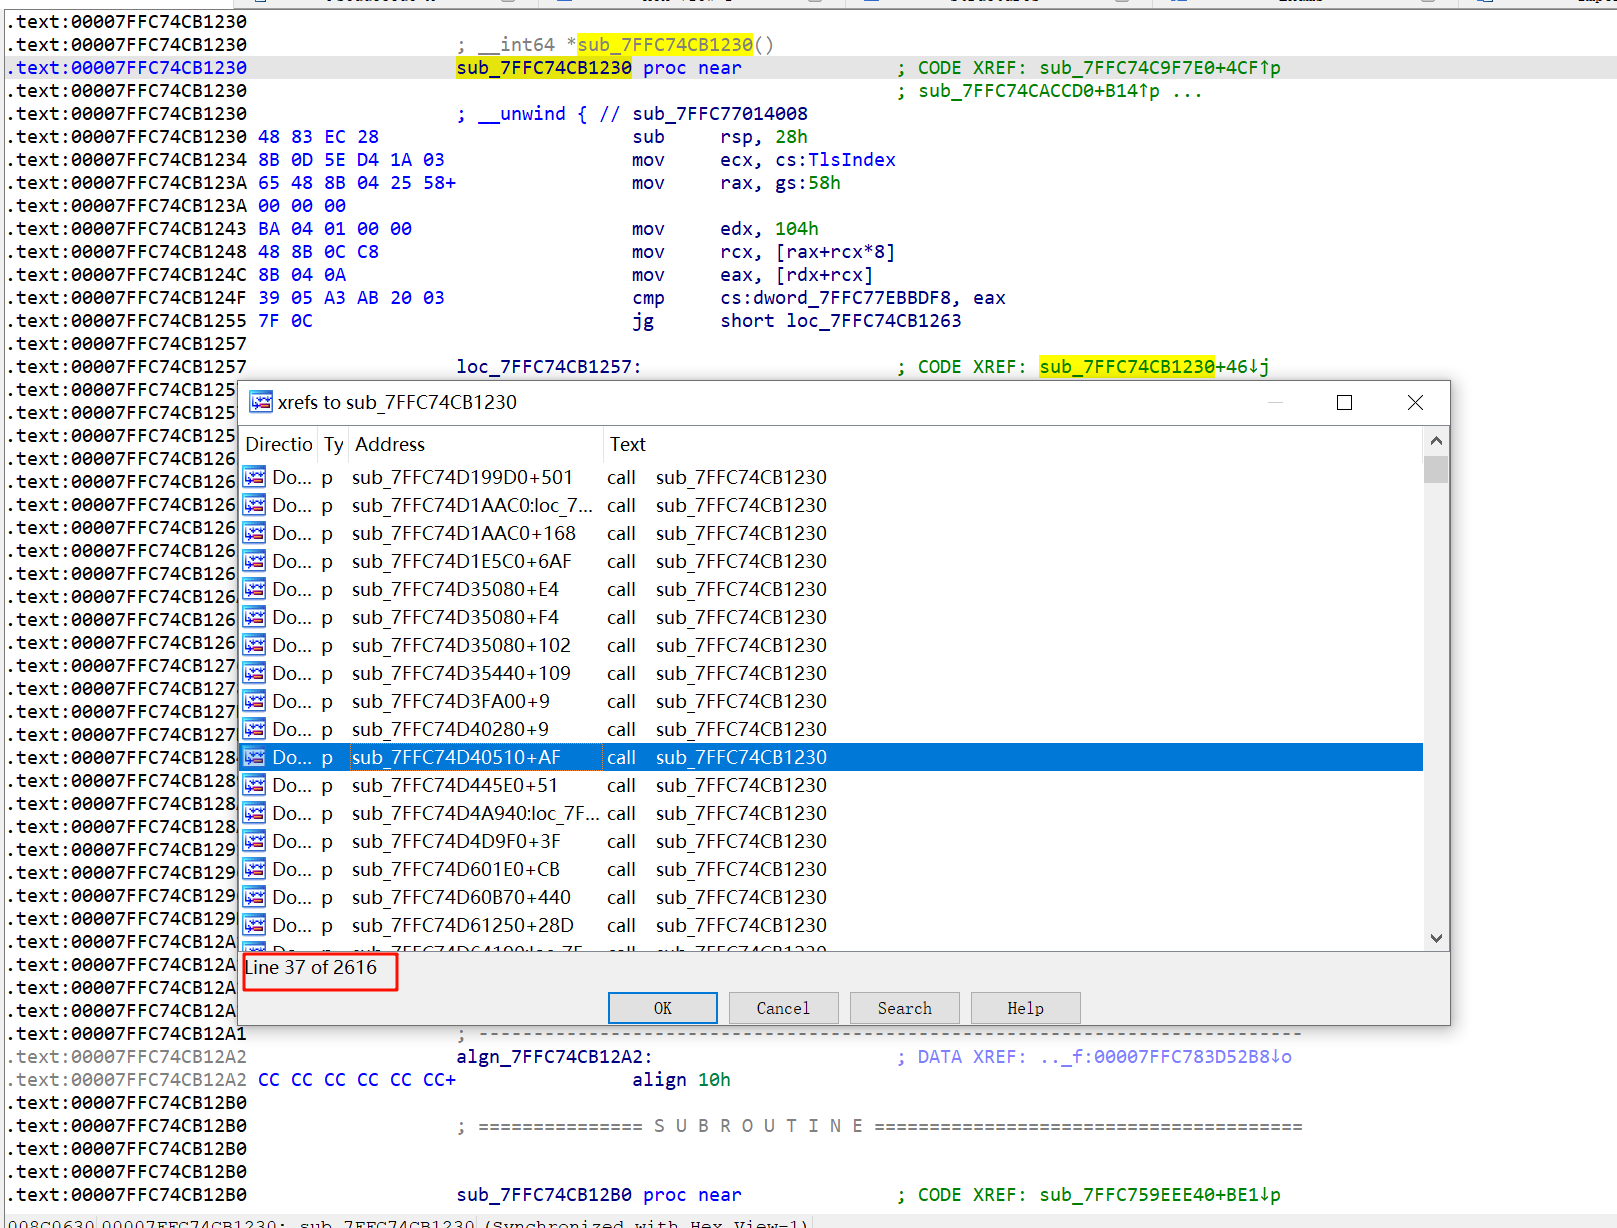The height and width of the screenshot is (1228, 1617).
Task: Open Search in the xrefs dialog
Action: click(904, 1008)
